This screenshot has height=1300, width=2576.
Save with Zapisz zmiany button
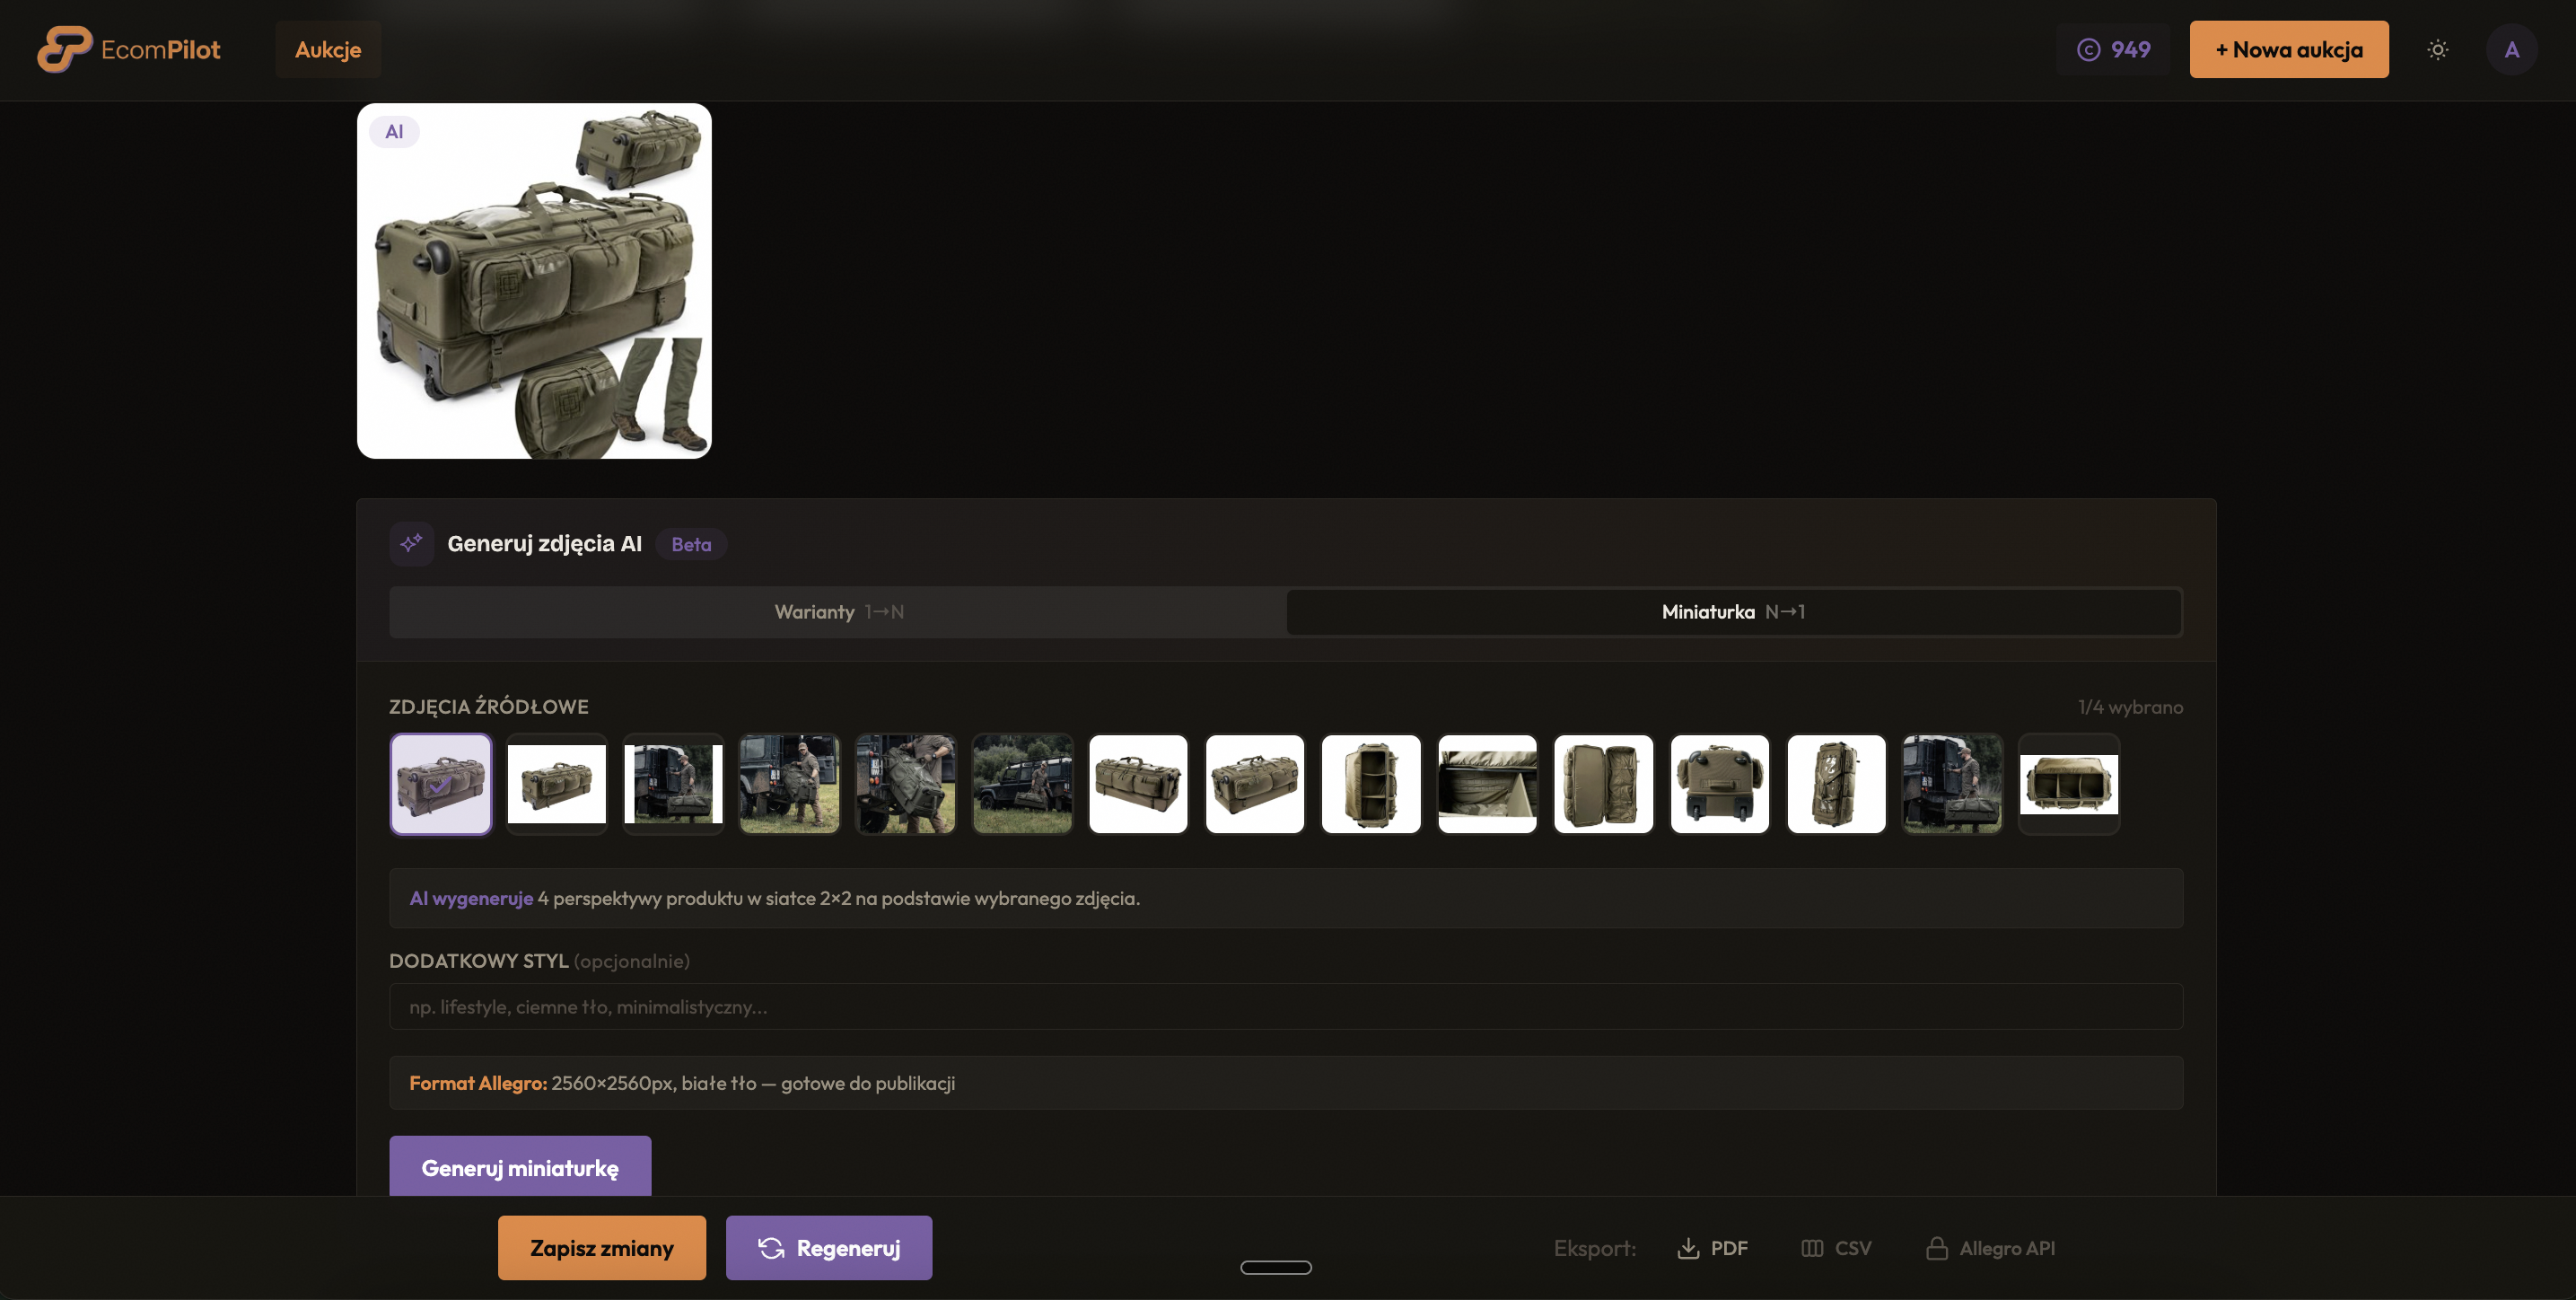coord(601,1248)
